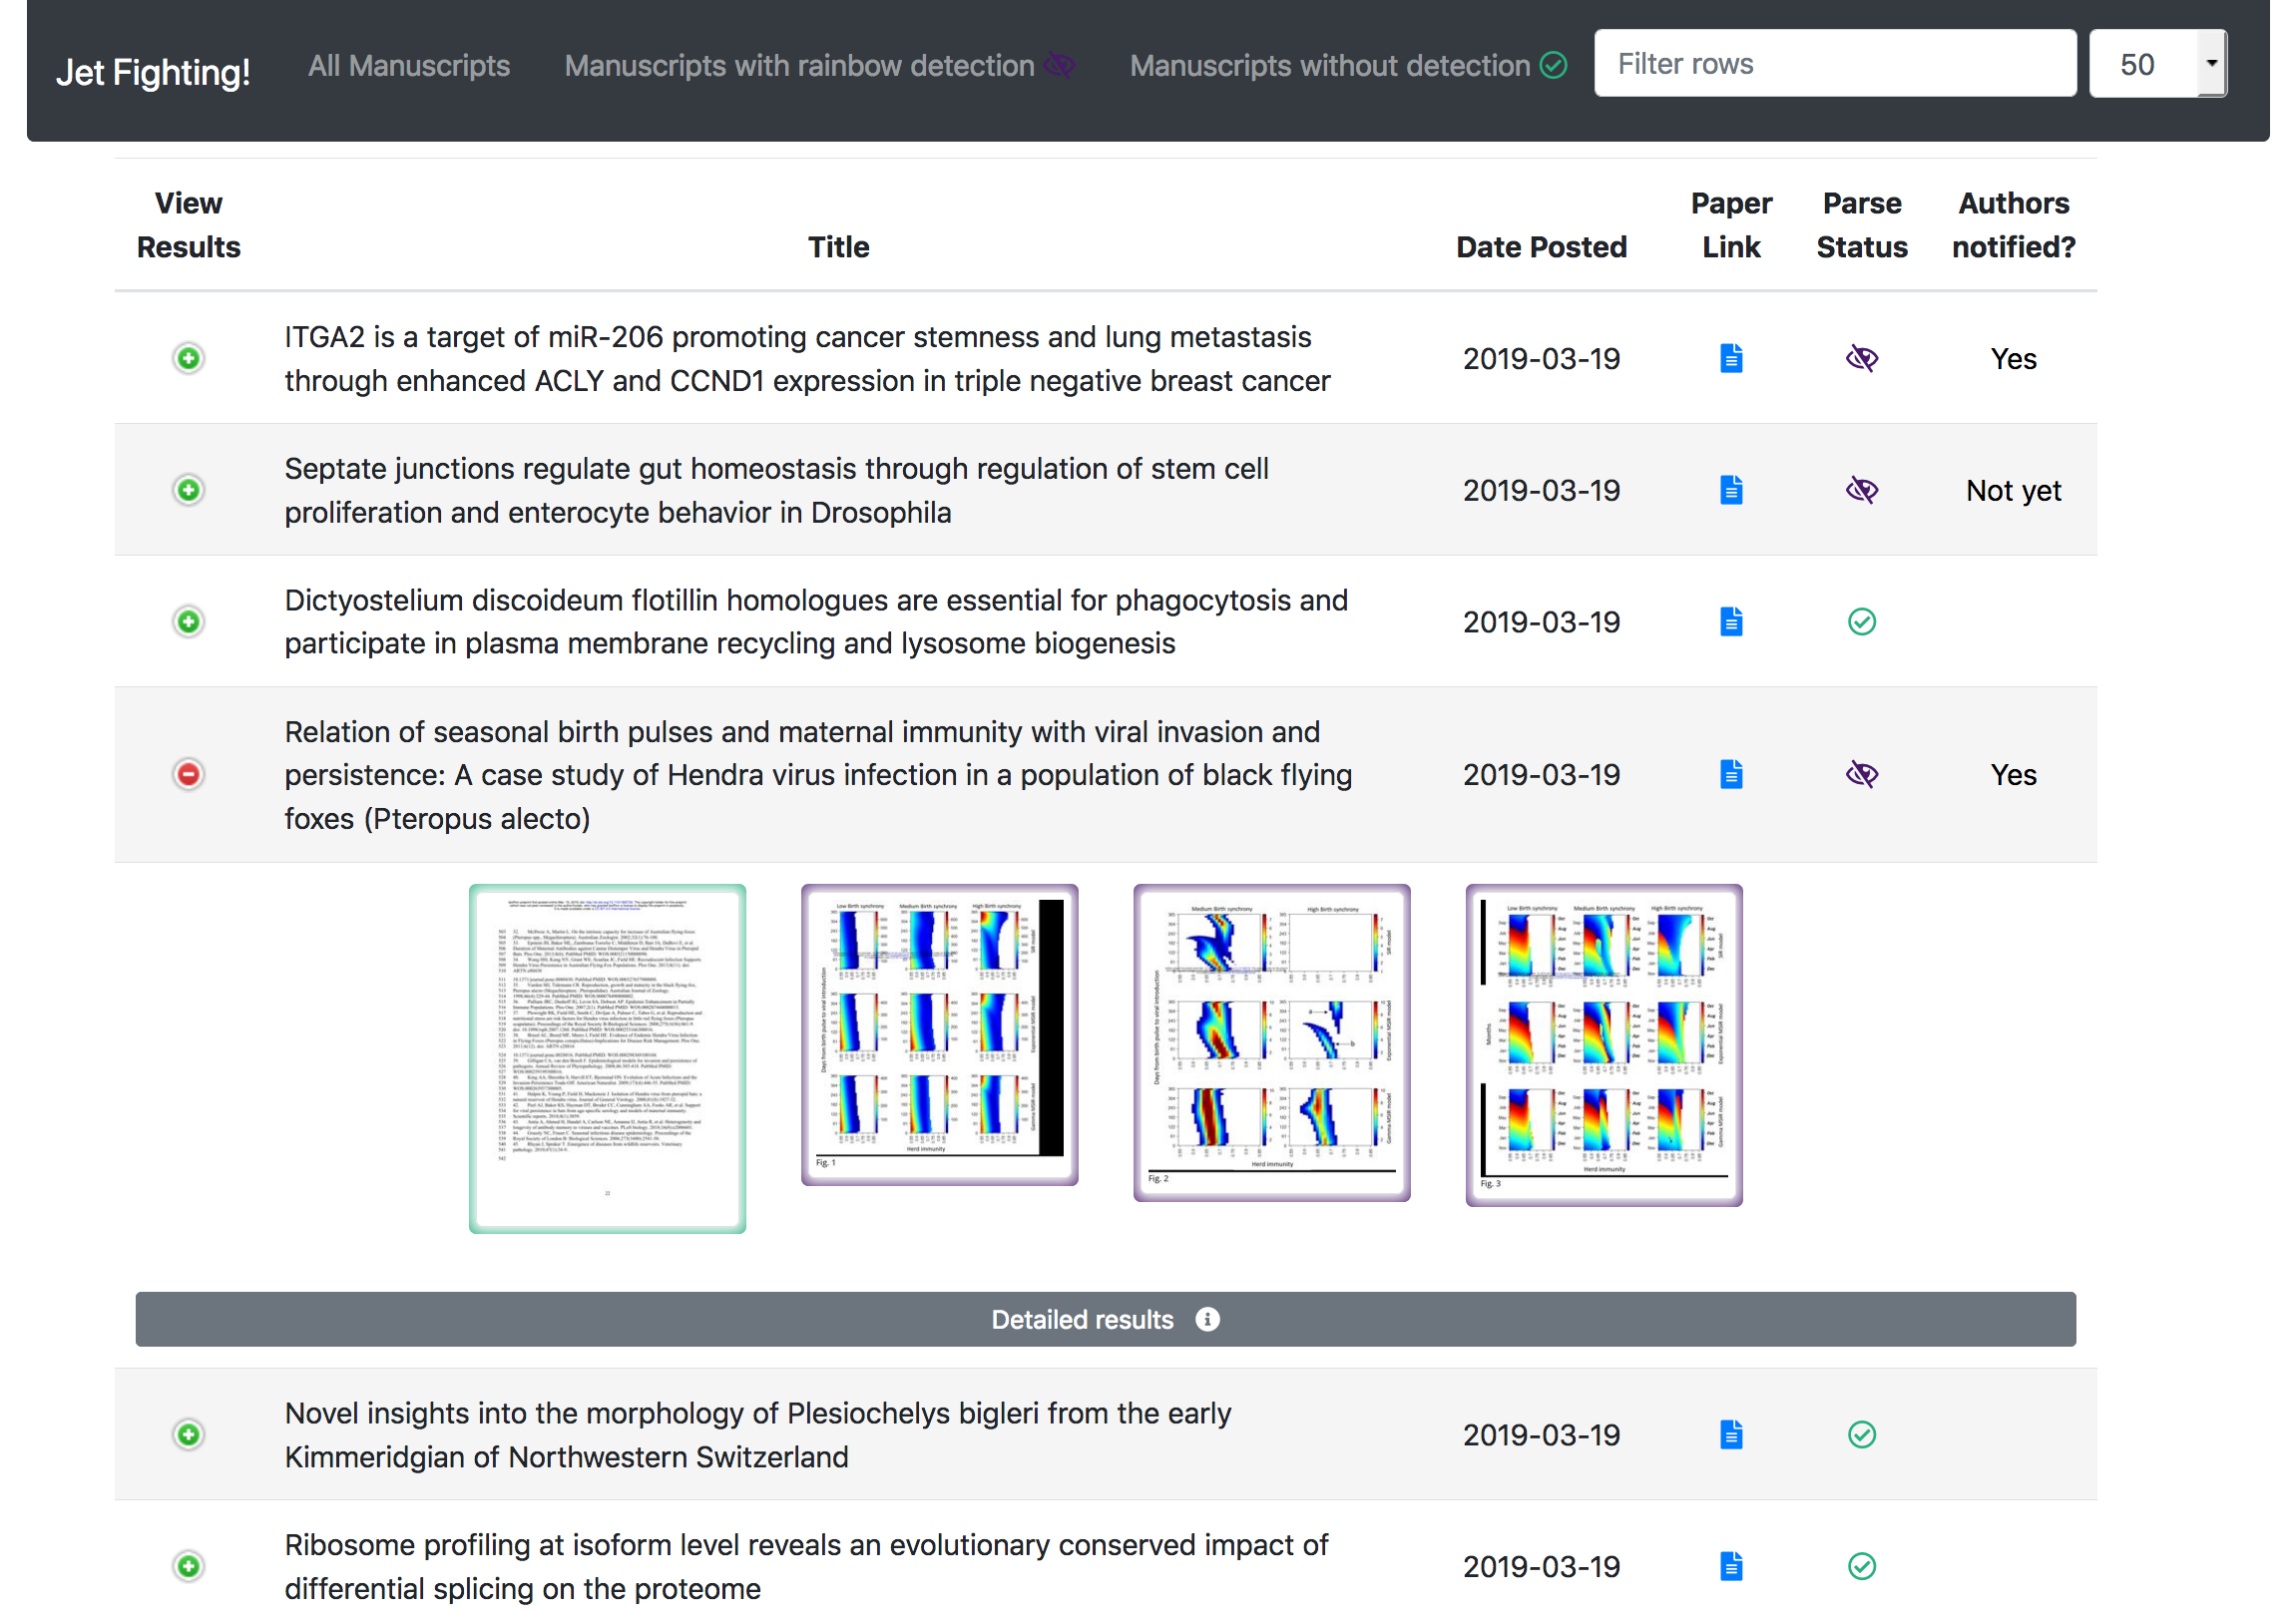Open paper link for Septate junctions manuscript
Image resolution: width=2296 pixels, height=1623 pixels.
coord(1731,490)
